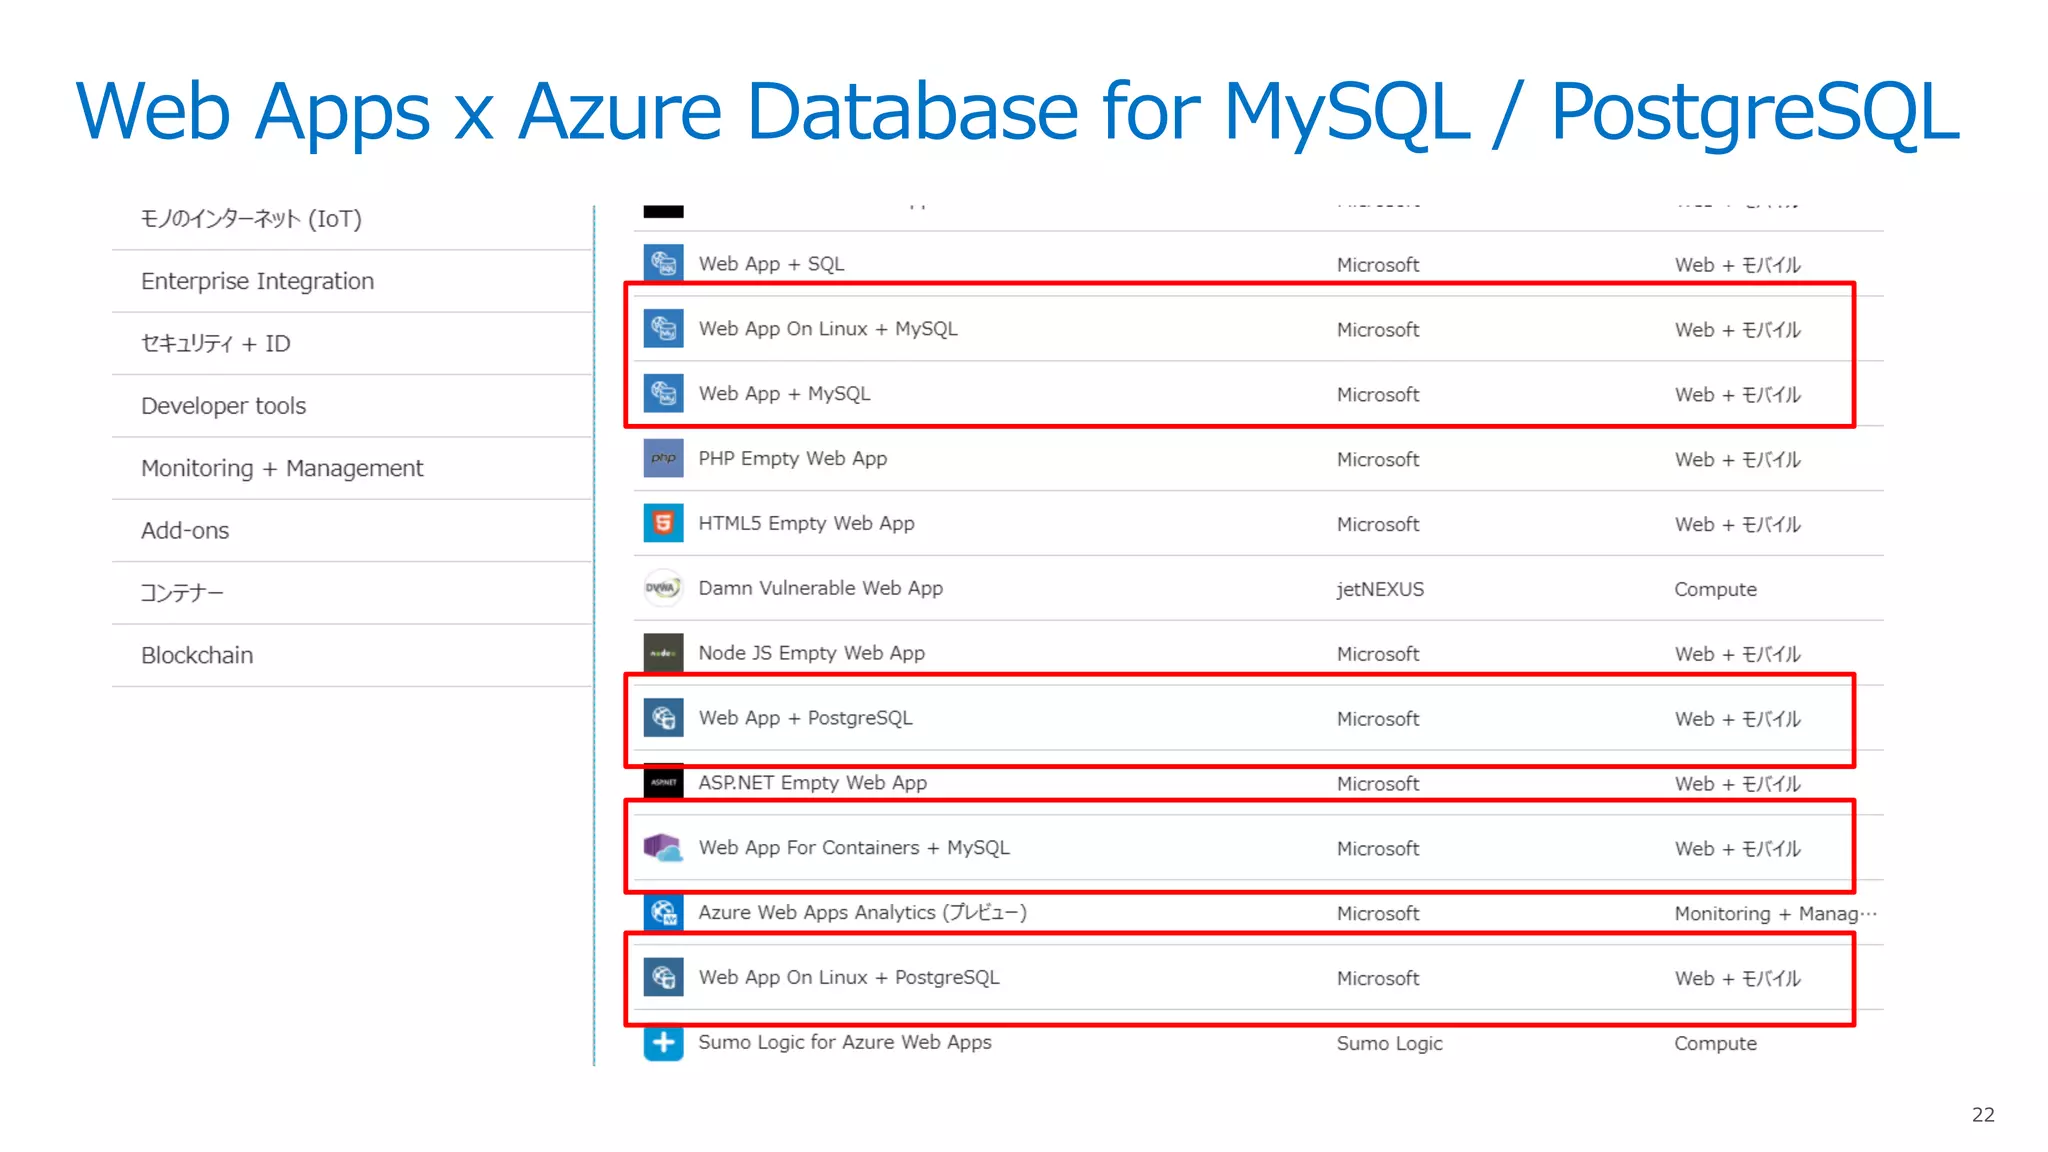This screenshot has height=1152, width=2048.
Task: Click Compute category in Sumo Logic row
Action: click(x=1715, y=1043)
